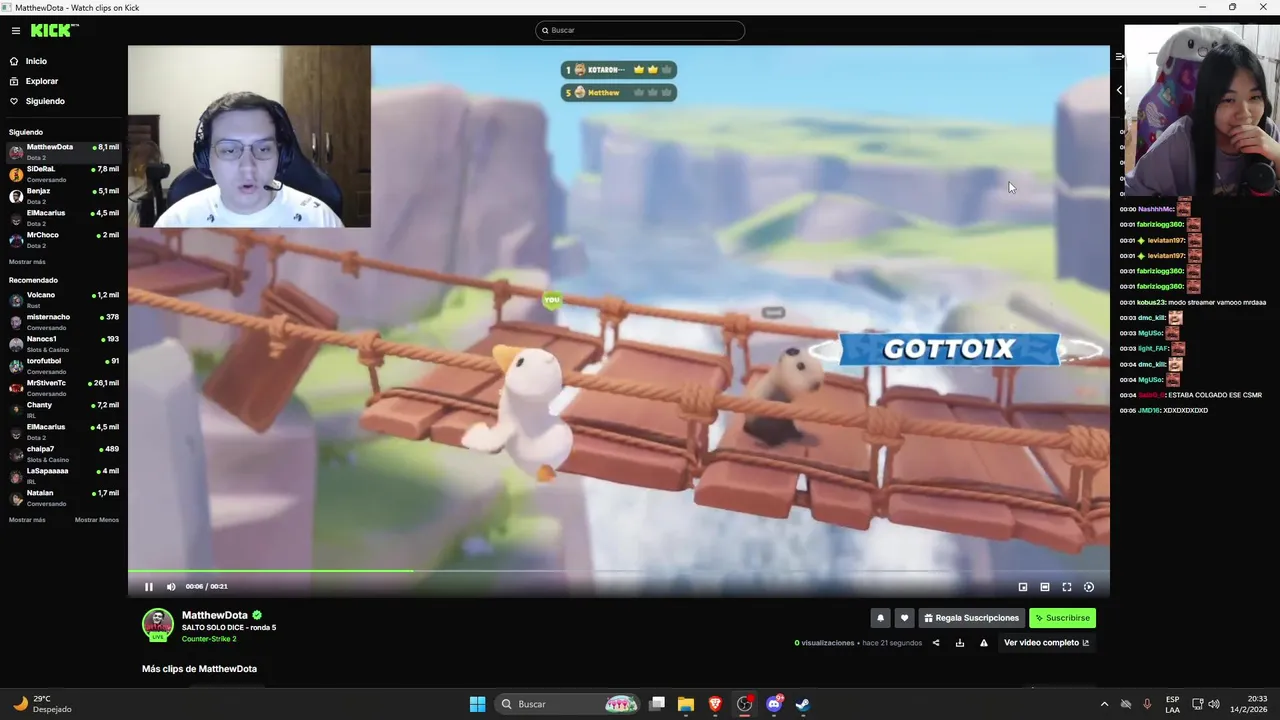Viewport: 1280px width, 720px height.
Task: Open the hamburger sidebar menu
Action: [16, 31]
